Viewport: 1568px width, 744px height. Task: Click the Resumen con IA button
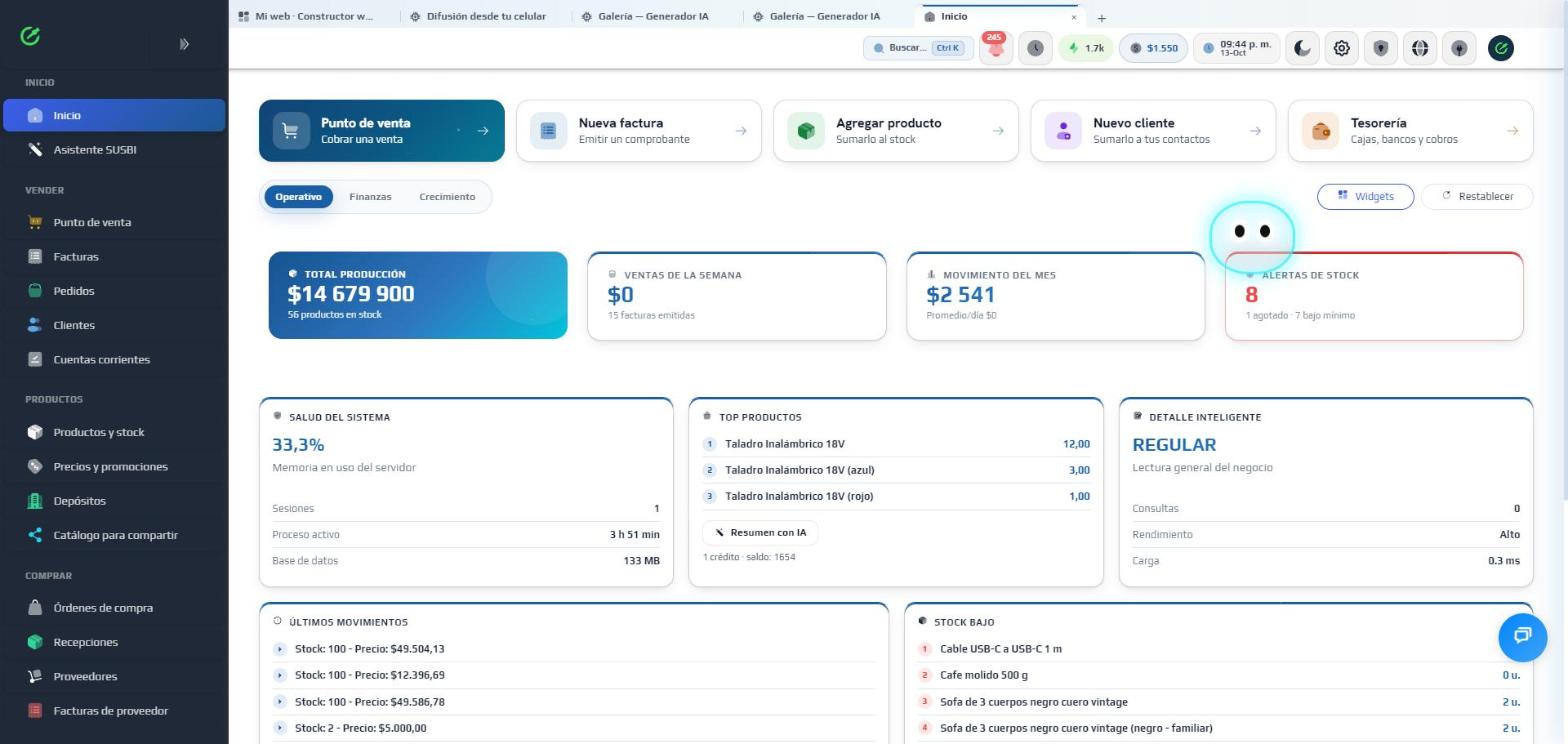[x=760, y=532]
